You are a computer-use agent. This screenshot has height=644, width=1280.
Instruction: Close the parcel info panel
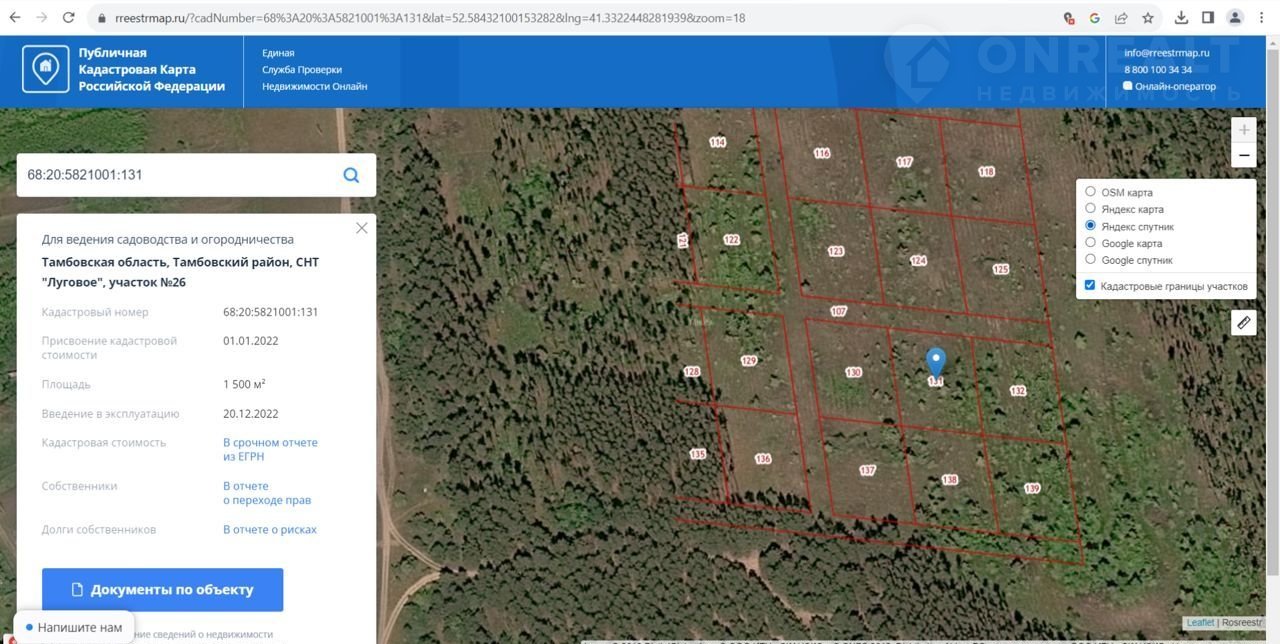[362, 228]
